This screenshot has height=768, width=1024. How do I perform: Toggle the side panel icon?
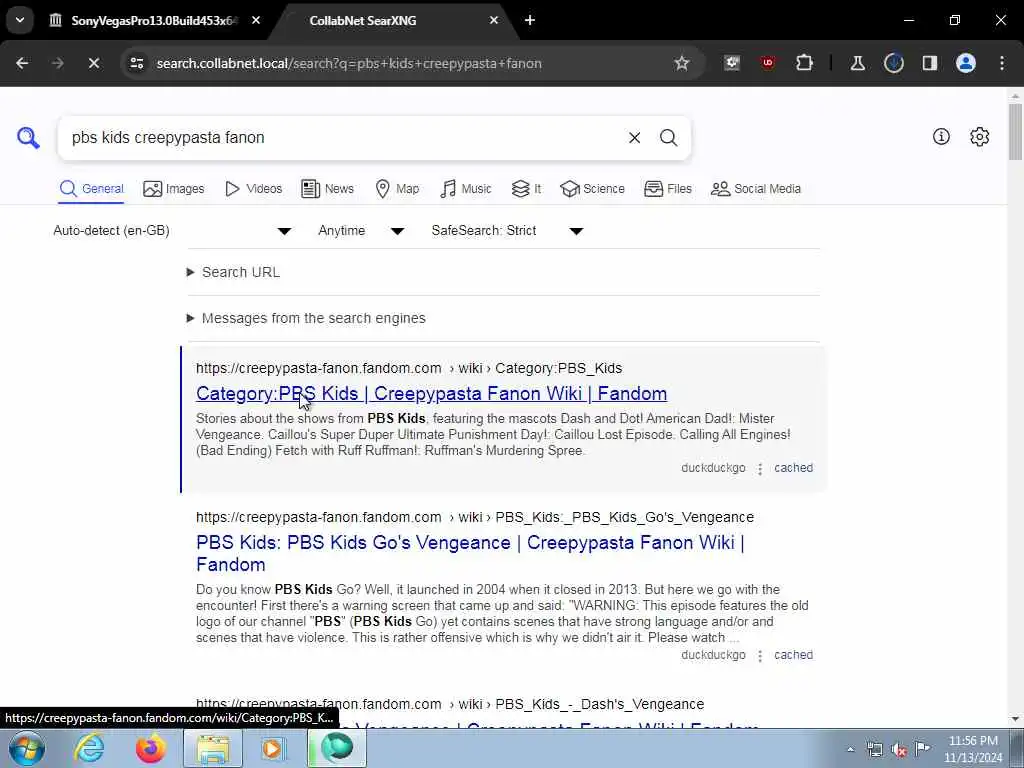pos(929,63)
